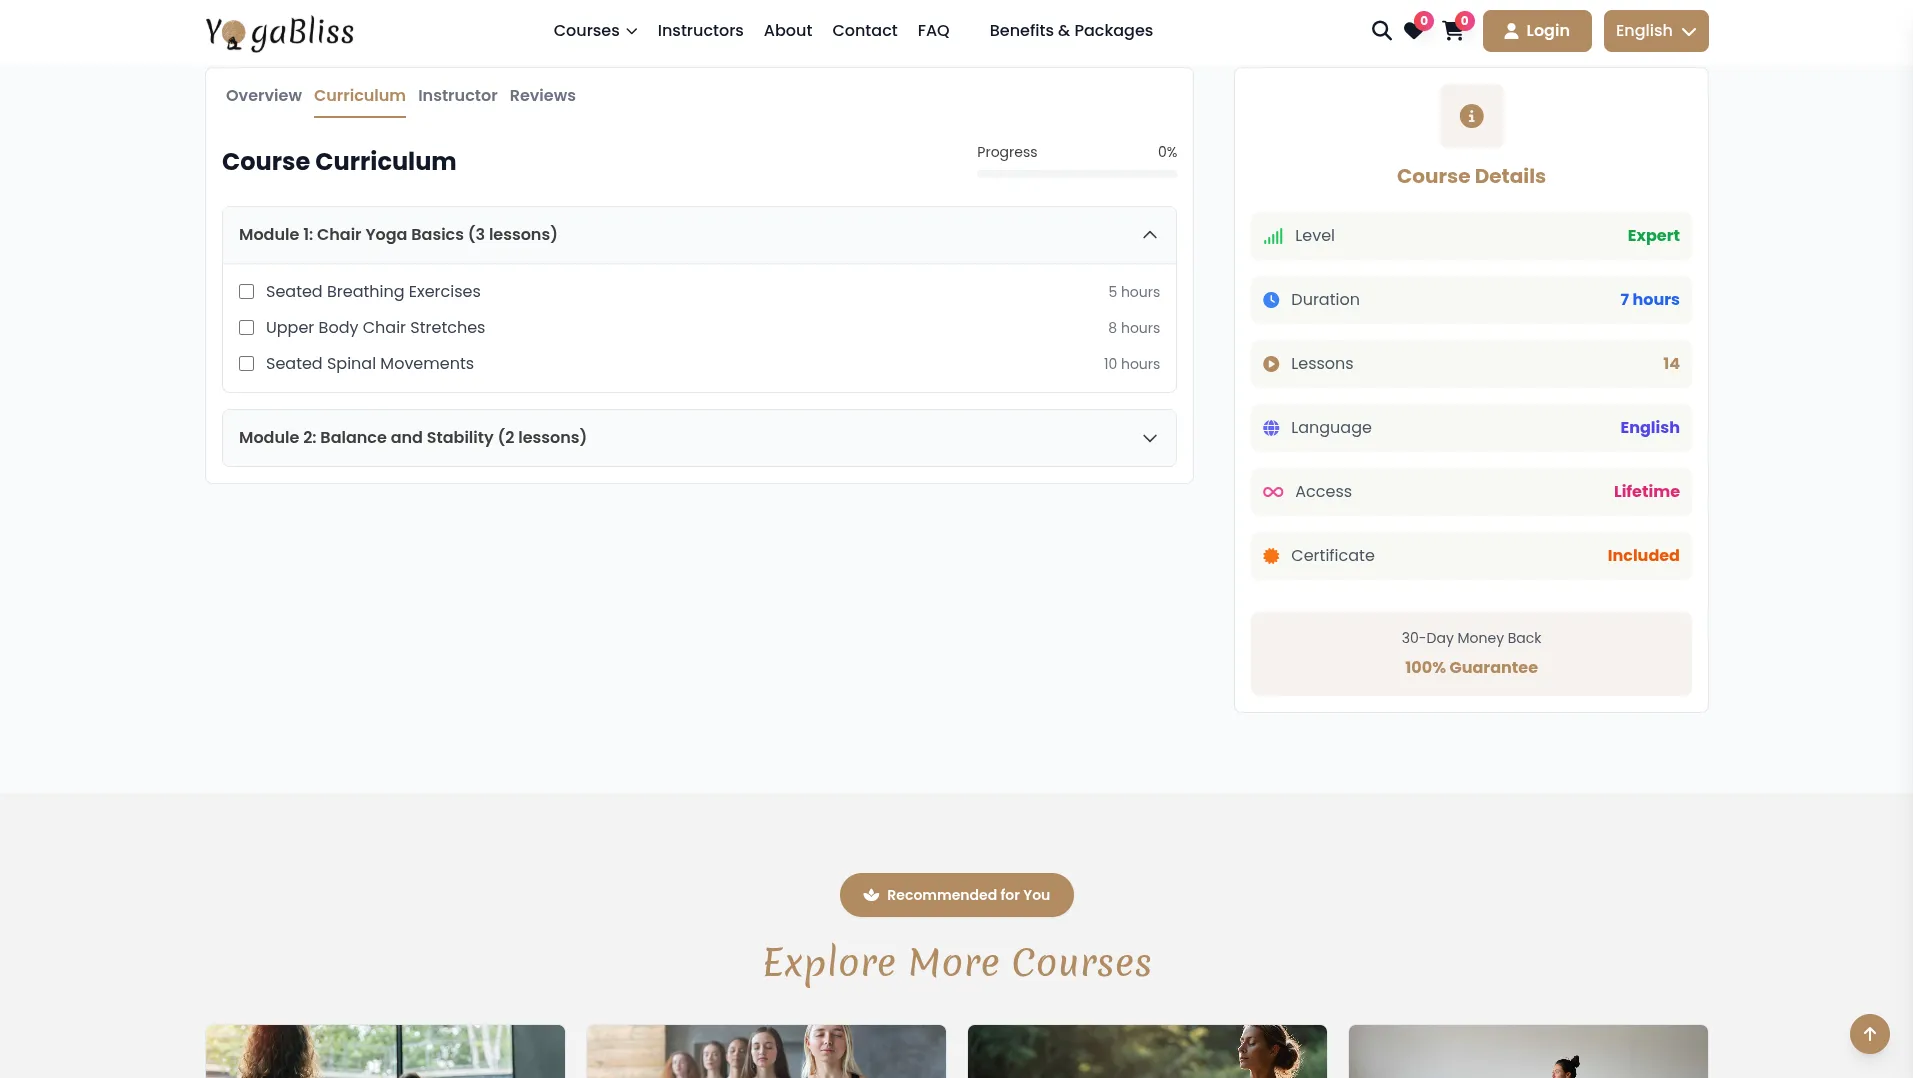
Task: Open the shopping cart icon
Action: click(x=1453, y=32)
